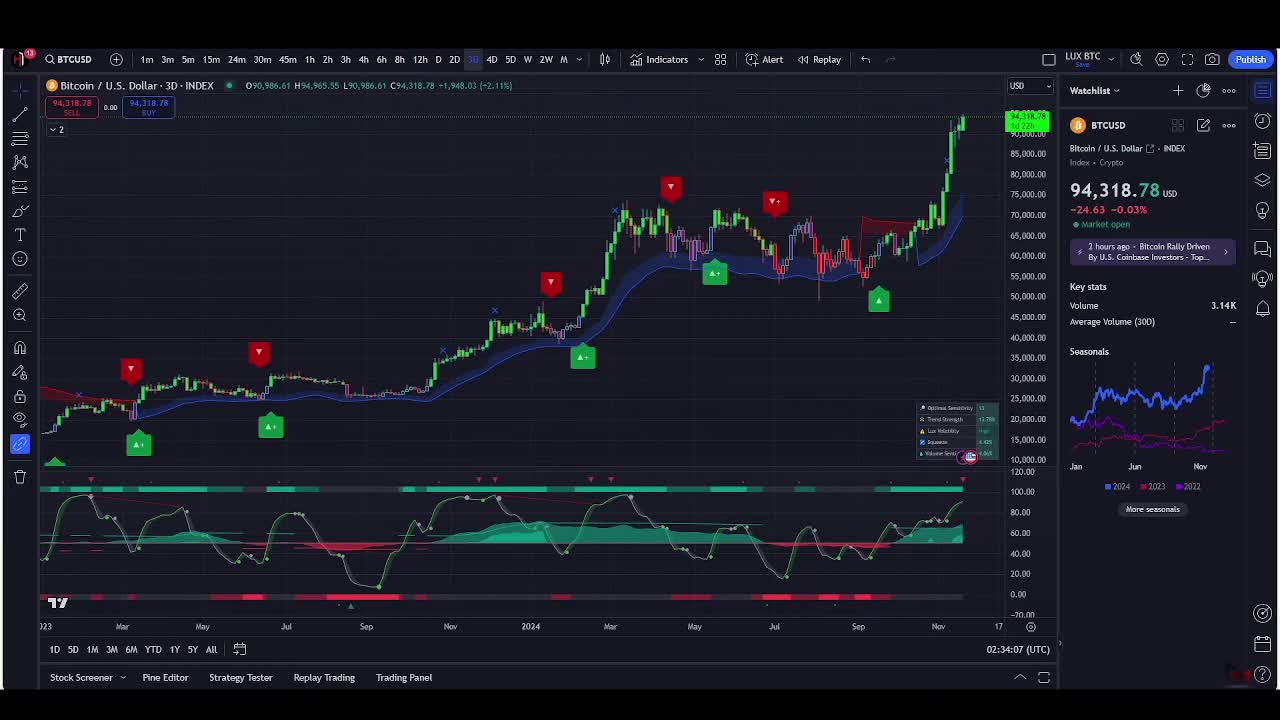Open the candlestick chart type selector
Image resolution: width=1280 pixels, height=720 pixels.
[605, 60]
